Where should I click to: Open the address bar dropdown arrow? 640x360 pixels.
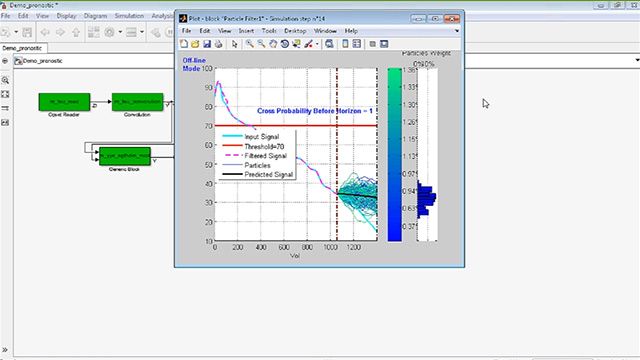(637, 60)
